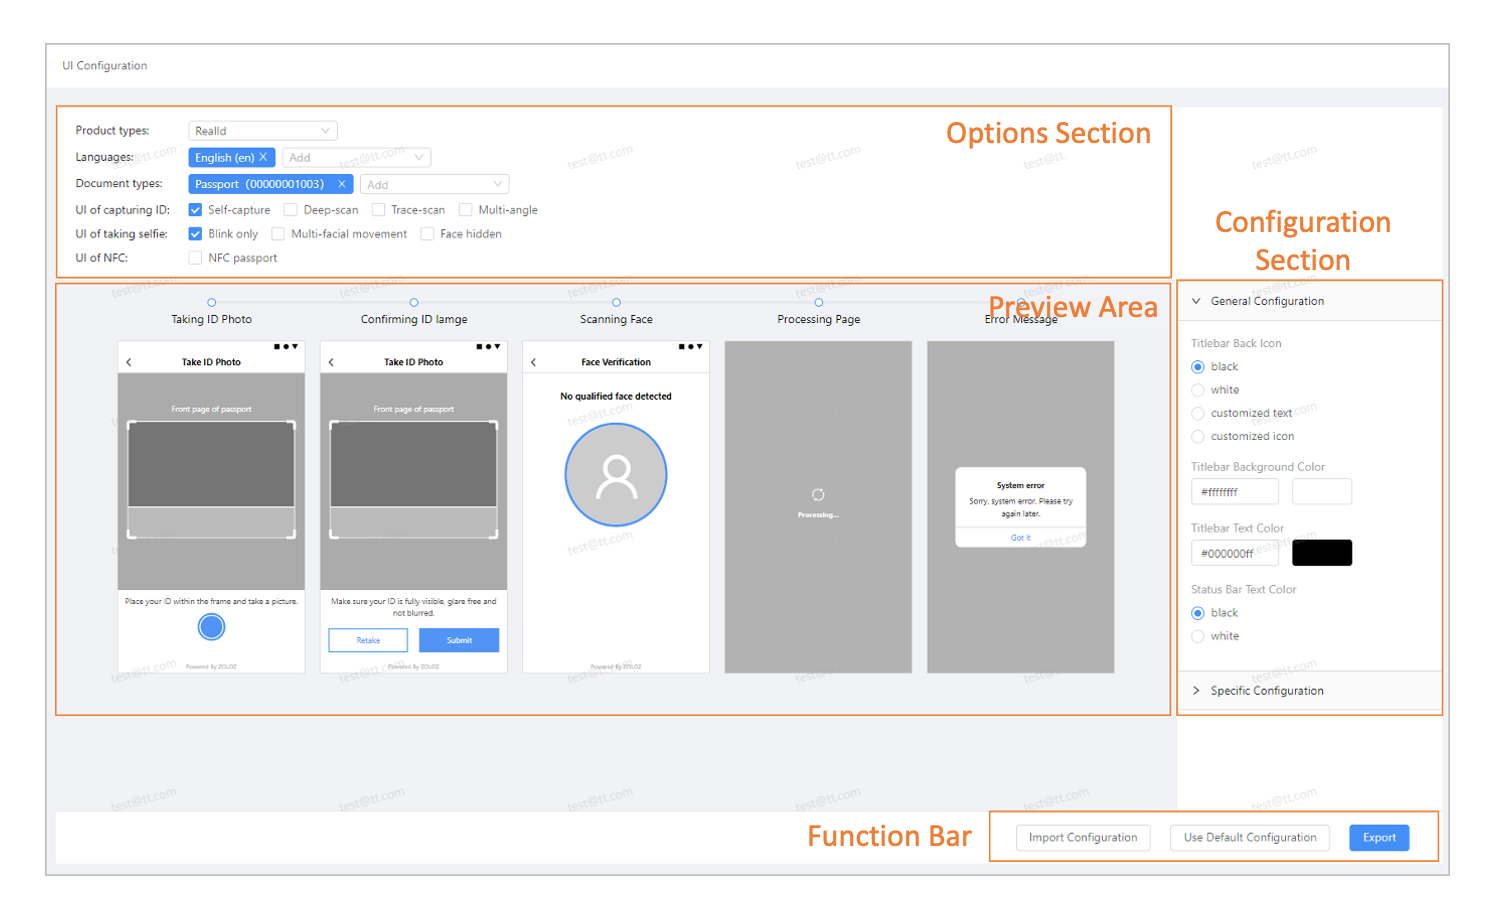Image resolution: width=1500 pixels, height=916 pixels.
Task: Click the face avatar icon on Face Verification screen
Action: [616, 474]
